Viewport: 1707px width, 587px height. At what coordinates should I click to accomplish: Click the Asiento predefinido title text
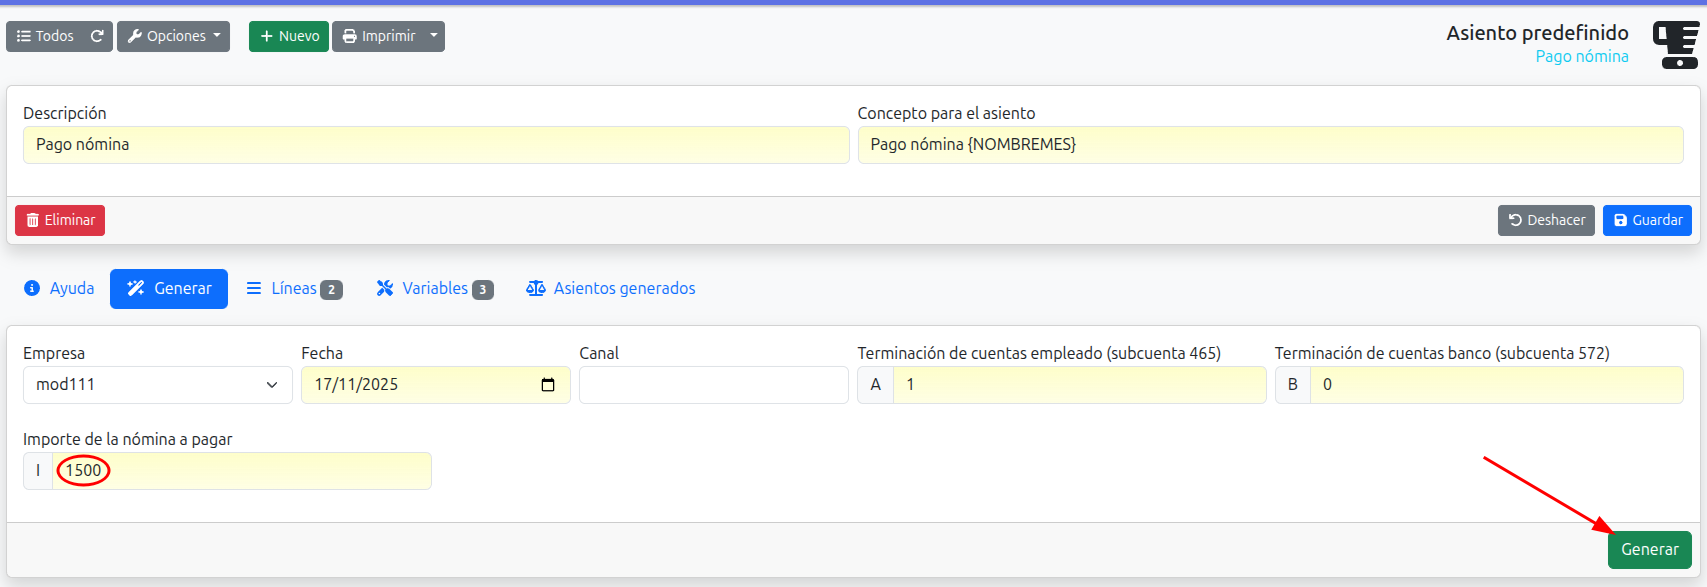click(x=1537, y=33)
